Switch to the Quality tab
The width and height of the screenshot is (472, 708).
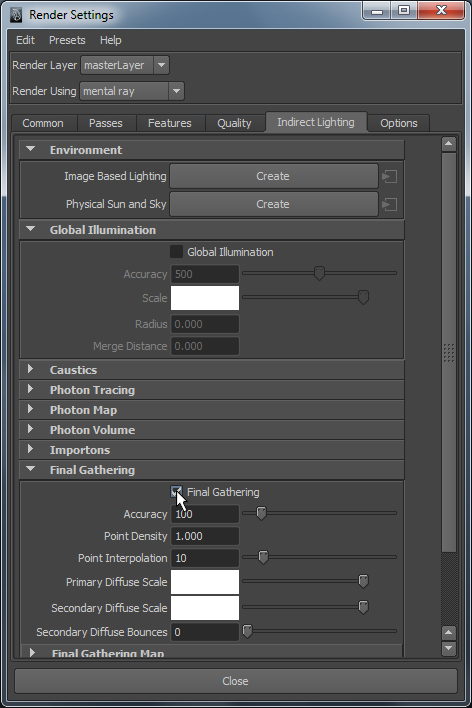pos(234,123)
